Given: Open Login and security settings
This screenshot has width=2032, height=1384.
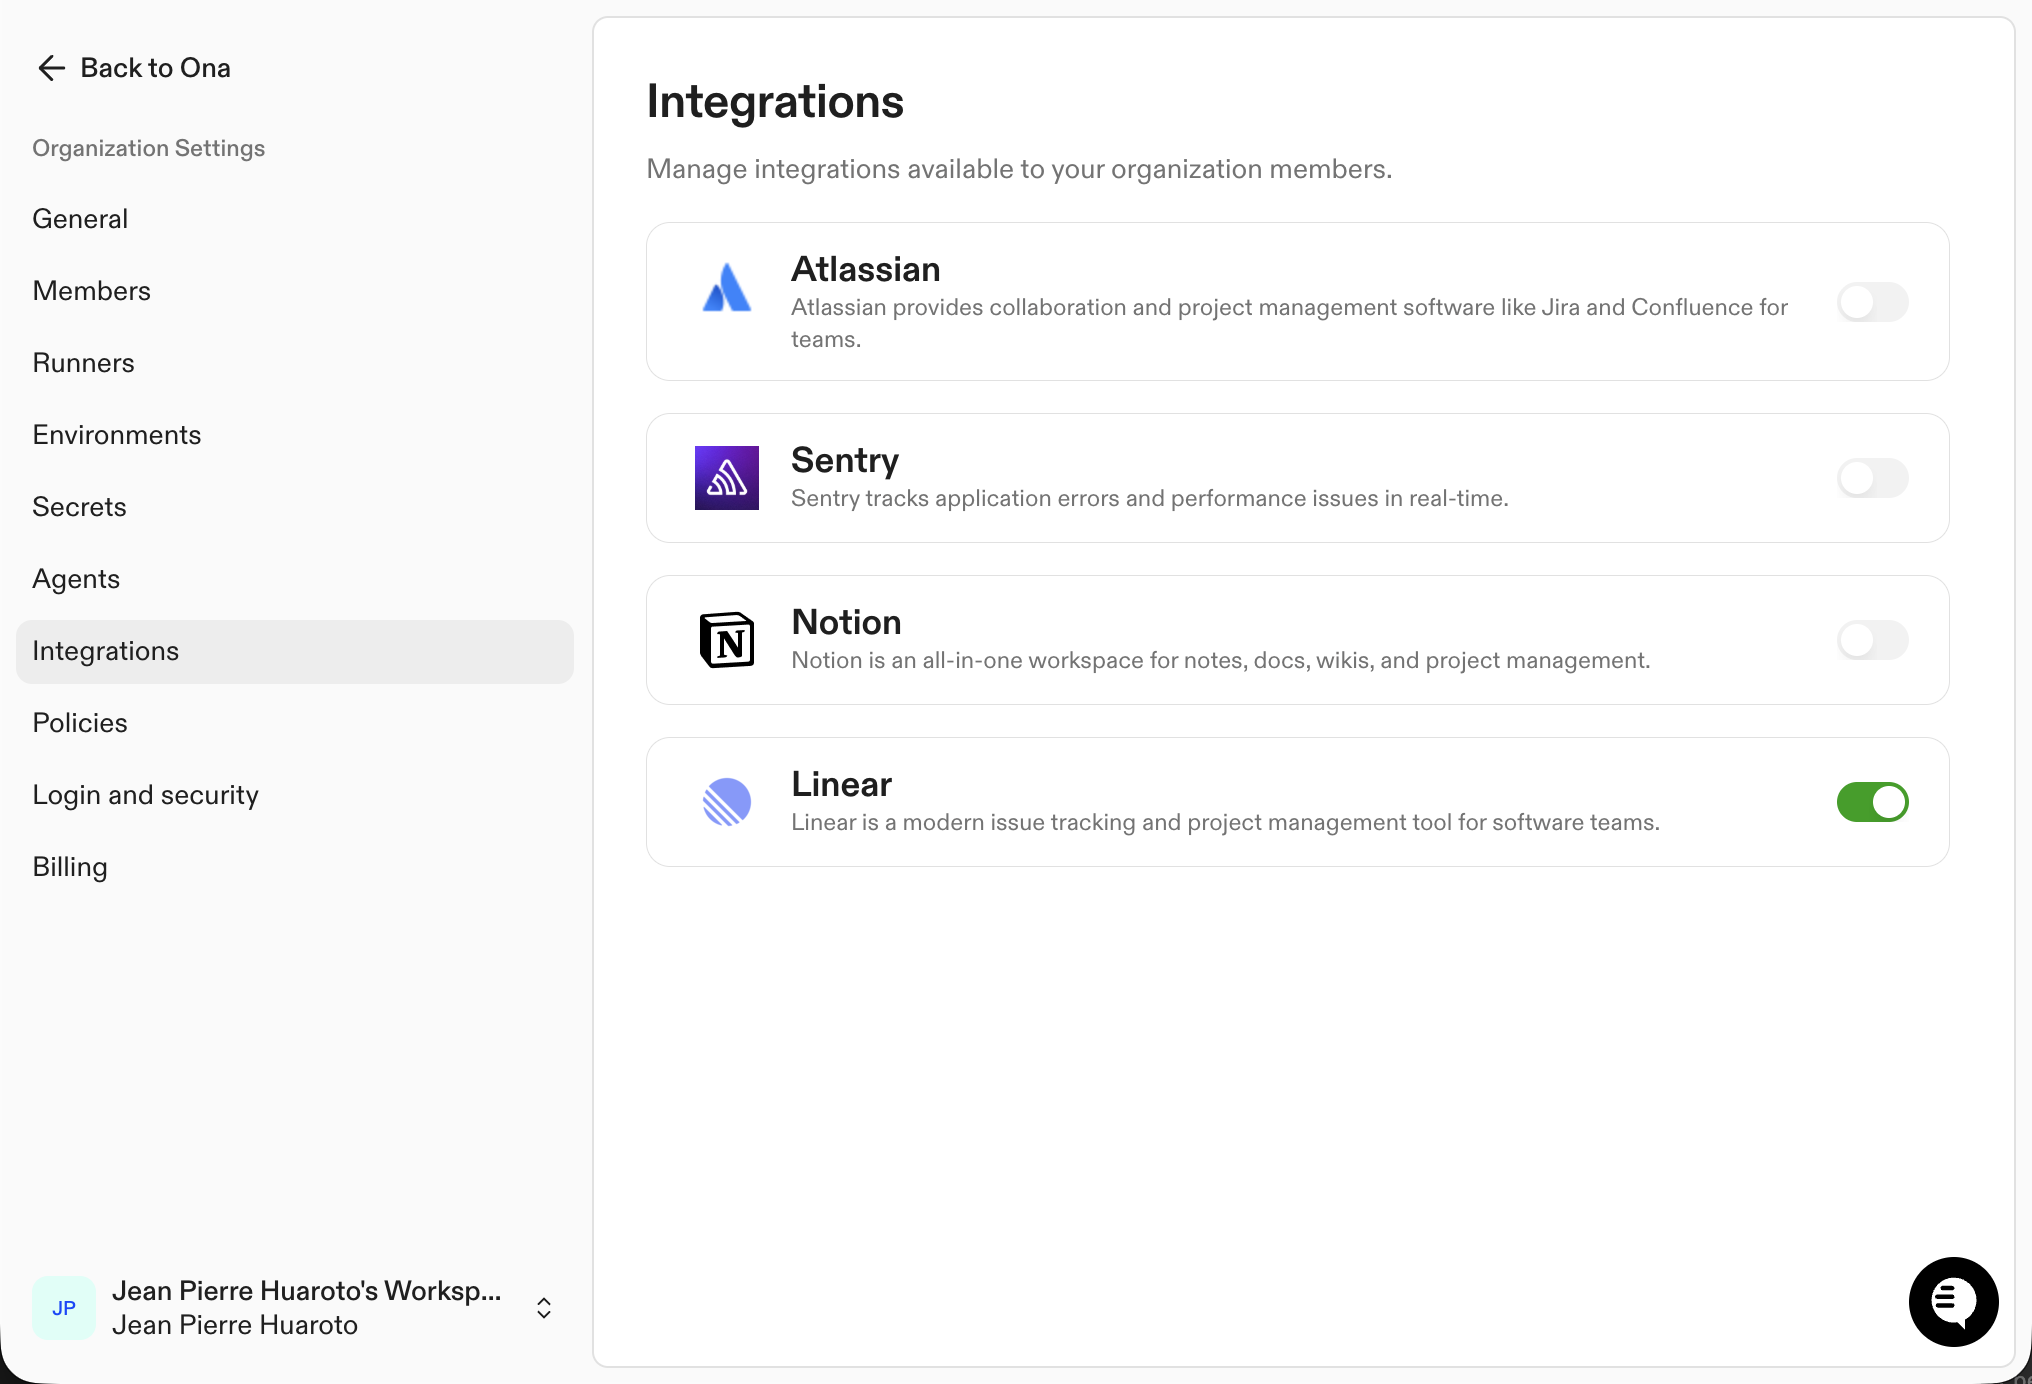Looking at the screenshot, I should click(x=145, y=795).
